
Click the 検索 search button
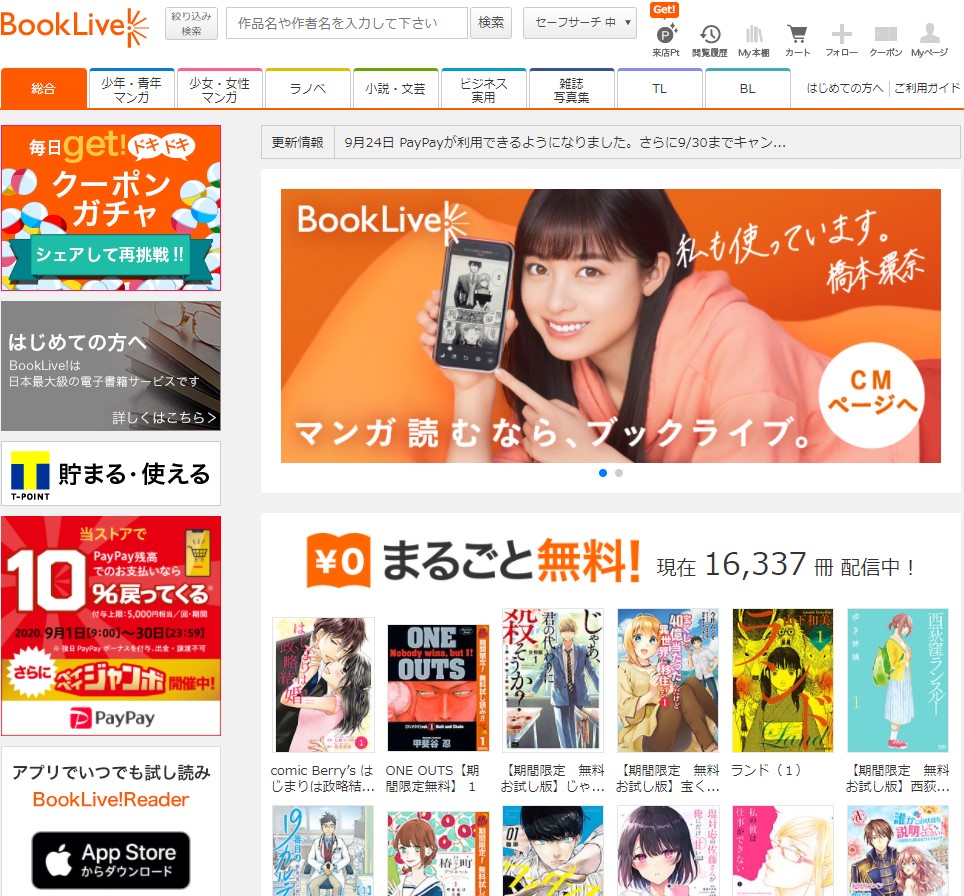pyautogui.click(x=490, y=22)
